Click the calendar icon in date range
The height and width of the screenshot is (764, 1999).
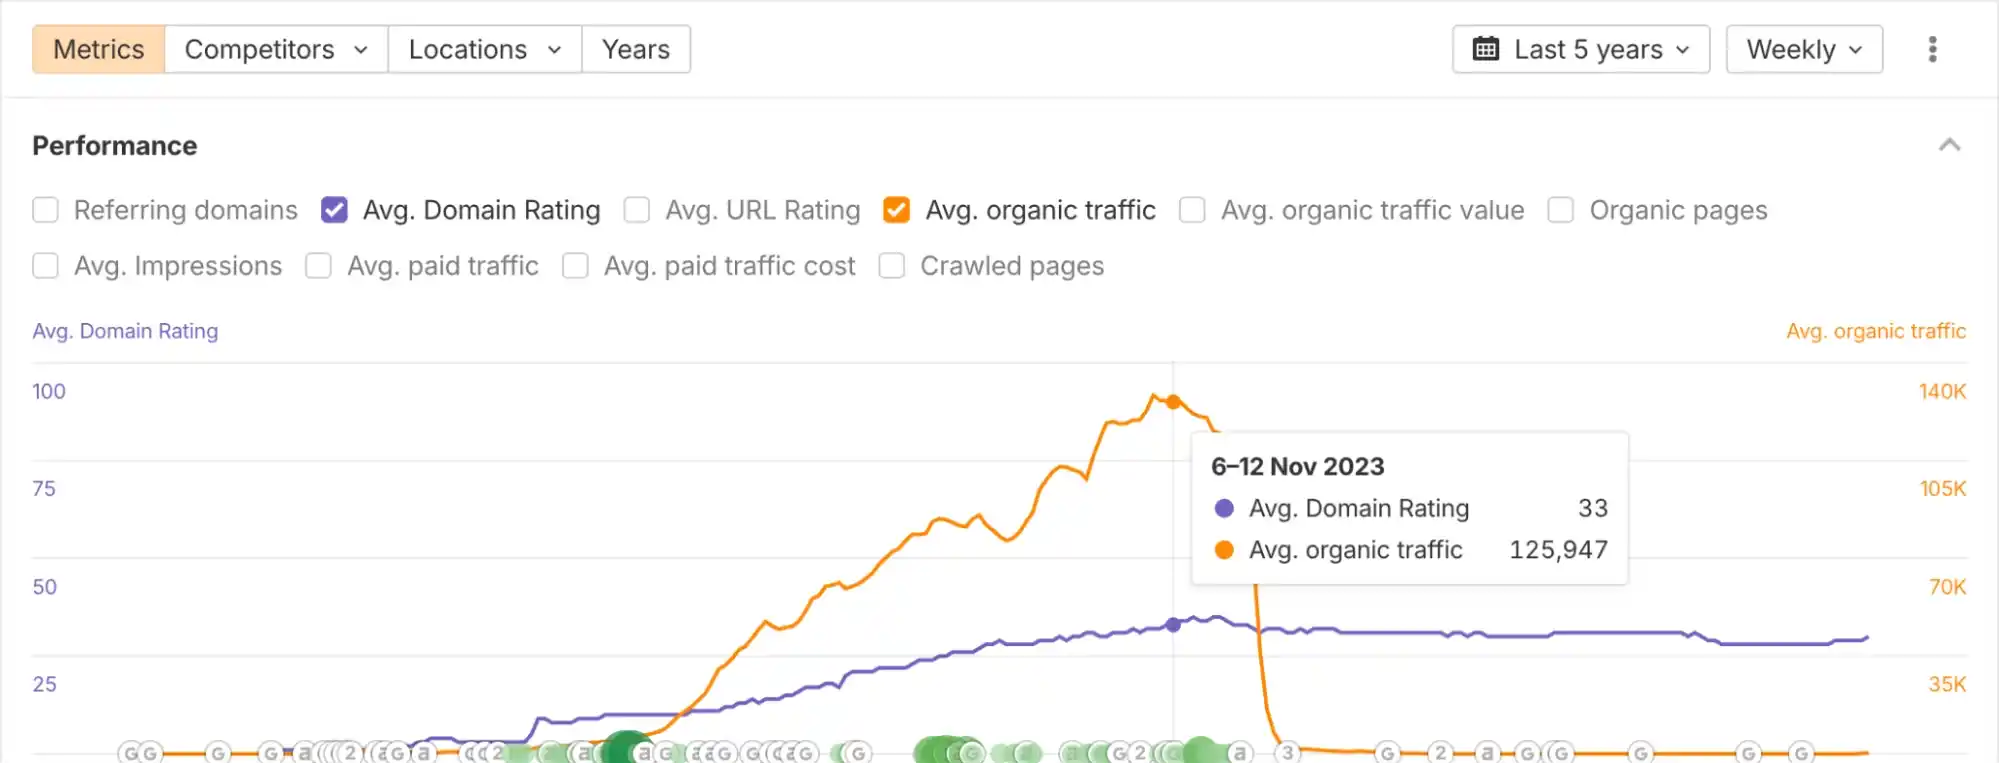tap(1486, 49)
